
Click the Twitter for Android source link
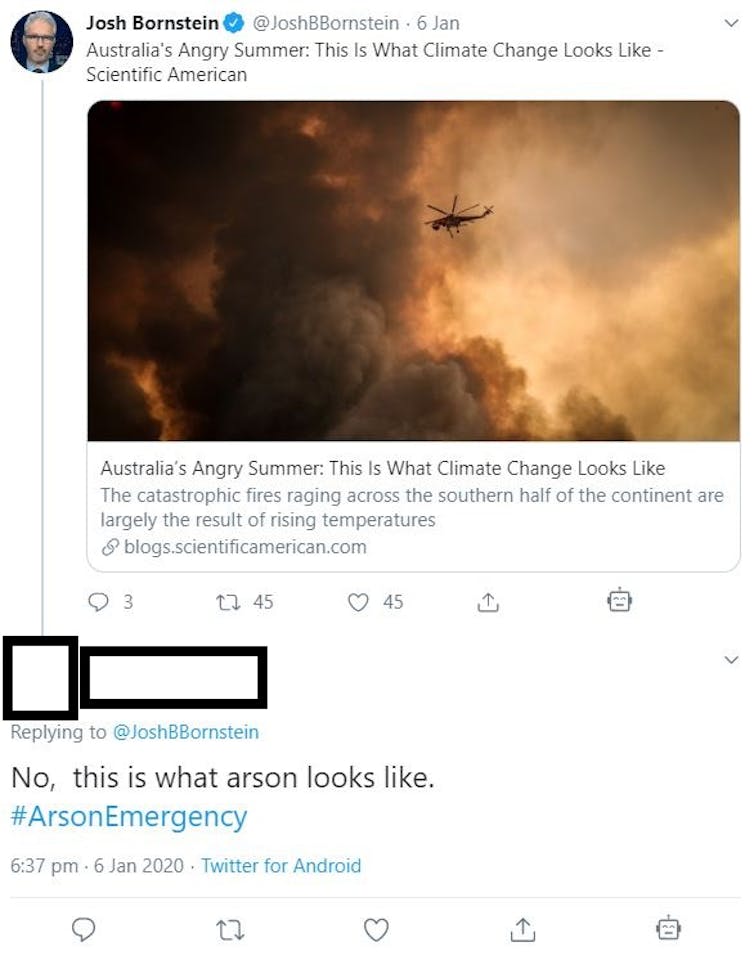281,866
